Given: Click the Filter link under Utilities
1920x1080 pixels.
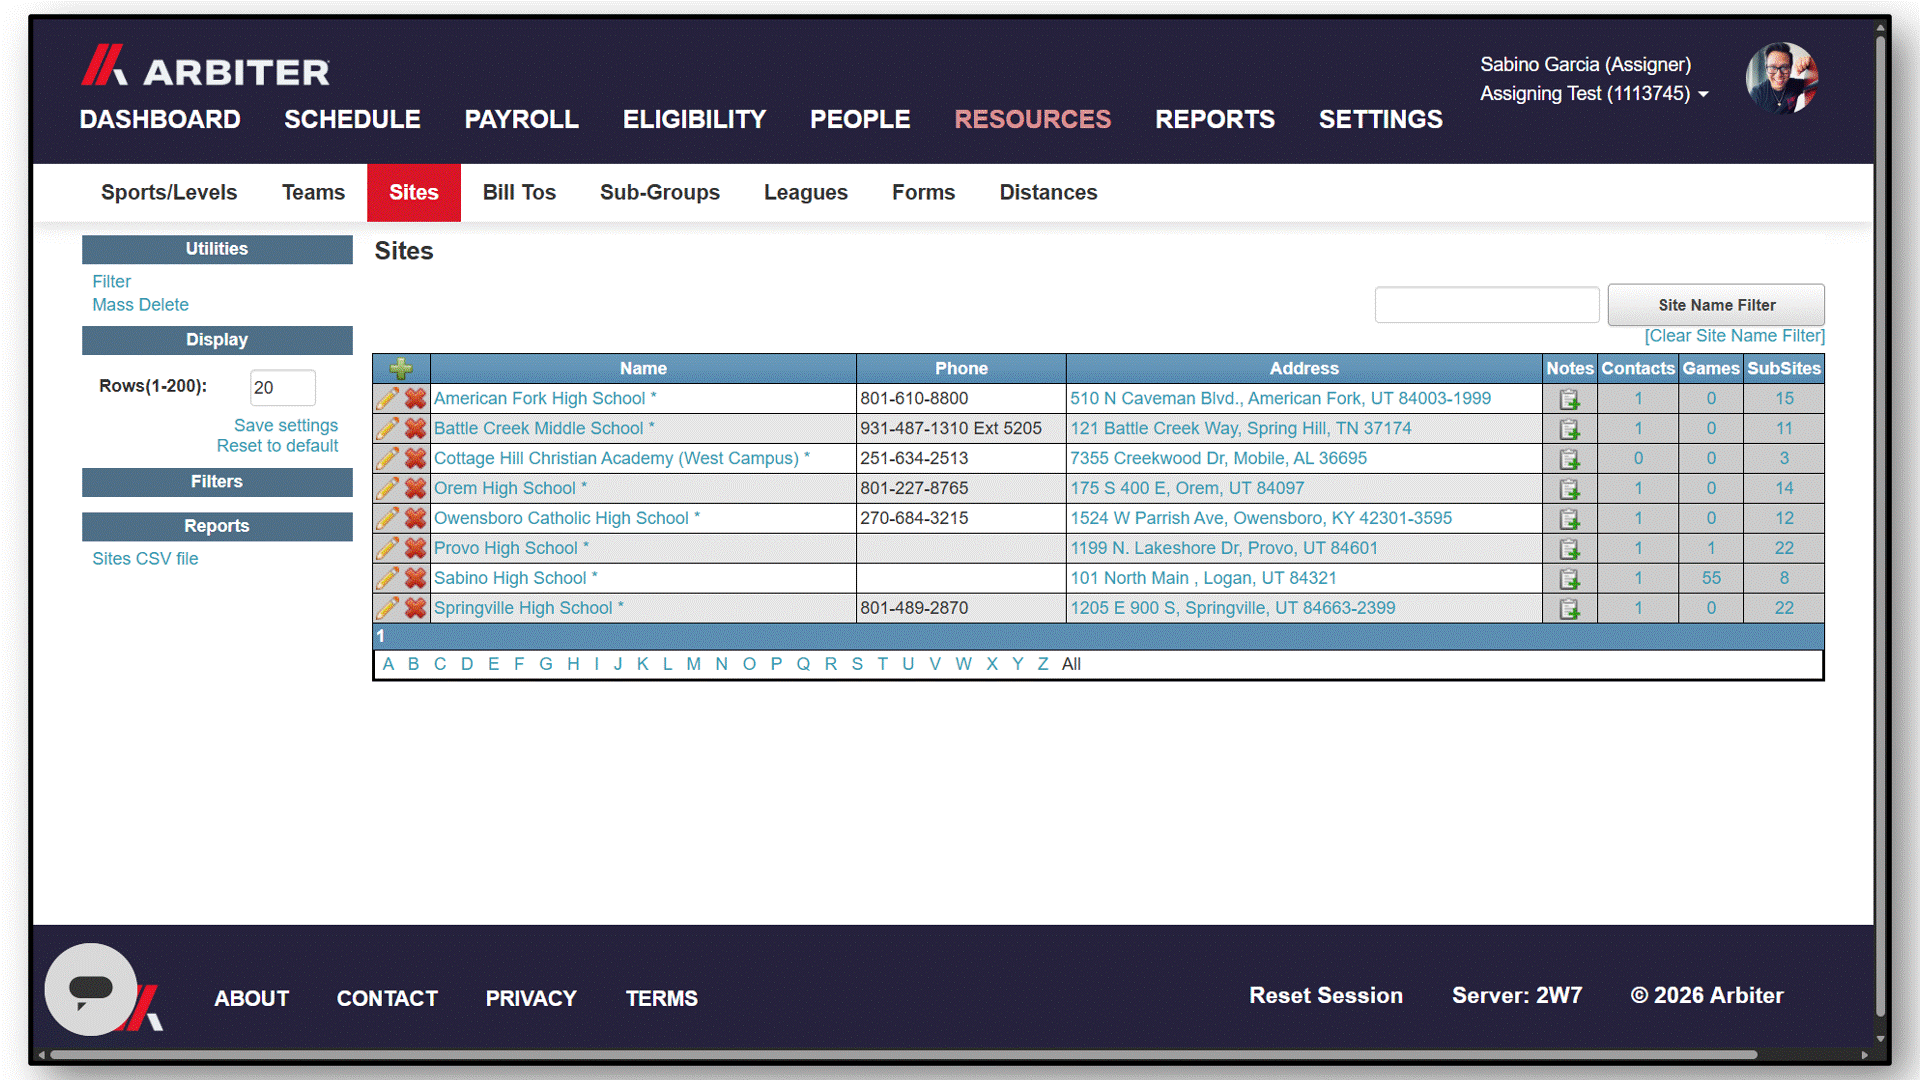Looking at the screenshot, I should pos(111,282).
